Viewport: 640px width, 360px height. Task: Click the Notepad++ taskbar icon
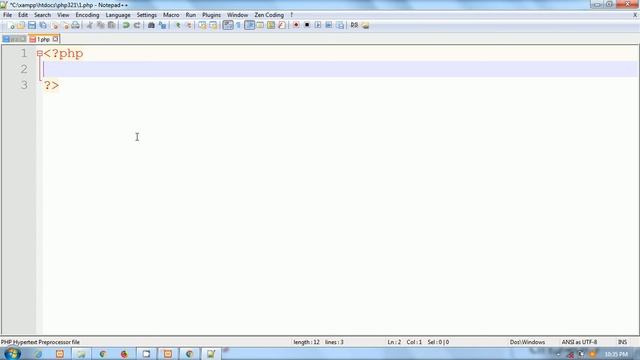[211, 354]
